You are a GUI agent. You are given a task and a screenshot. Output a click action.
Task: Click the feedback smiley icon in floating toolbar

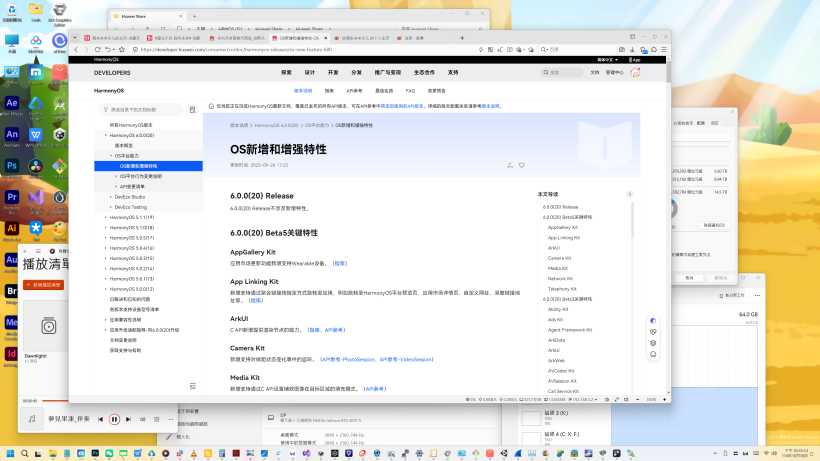coord(653,354)
